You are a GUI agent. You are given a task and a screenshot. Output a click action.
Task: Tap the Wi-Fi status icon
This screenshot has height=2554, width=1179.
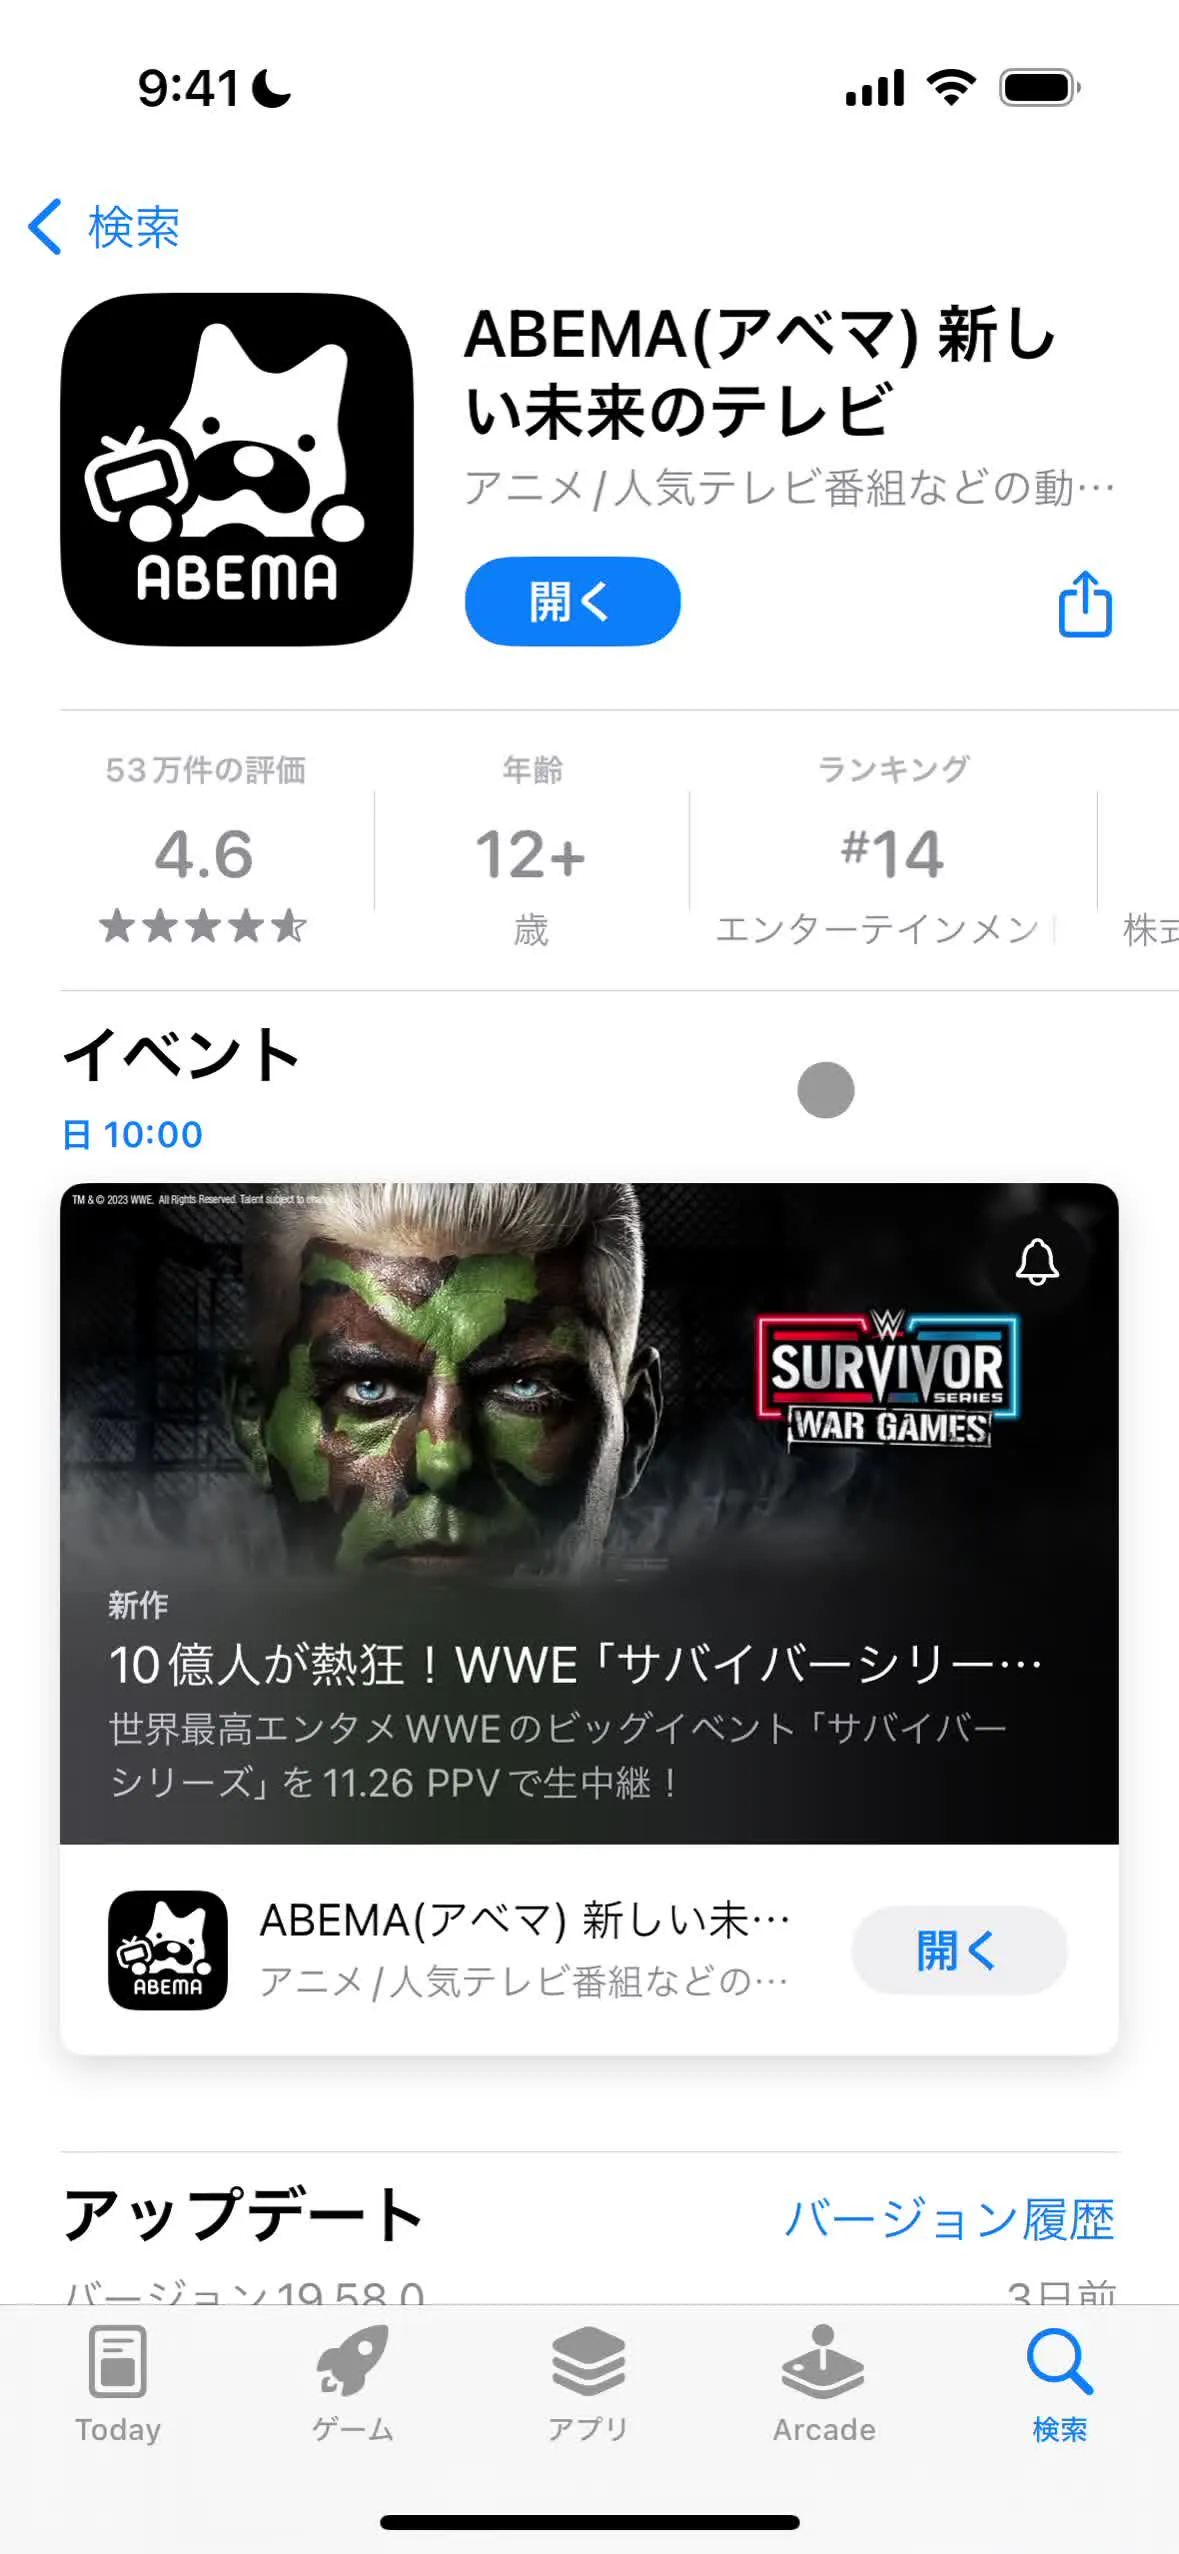pyautogui.click(x=951, y=88)
